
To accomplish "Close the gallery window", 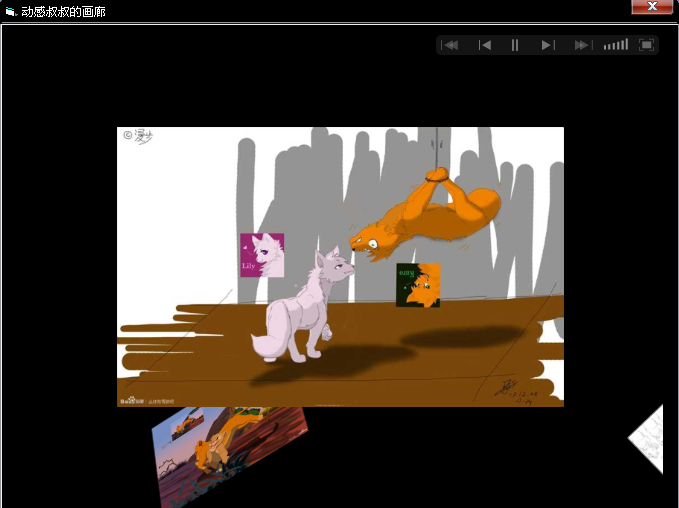I will coord(652,6).
